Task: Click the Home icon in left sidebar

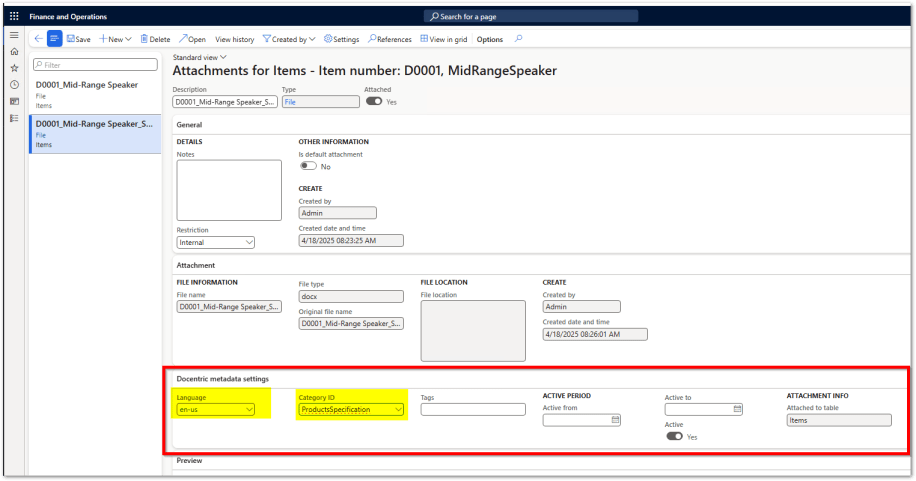Action: pyautogui.click(x=14, y=51)
